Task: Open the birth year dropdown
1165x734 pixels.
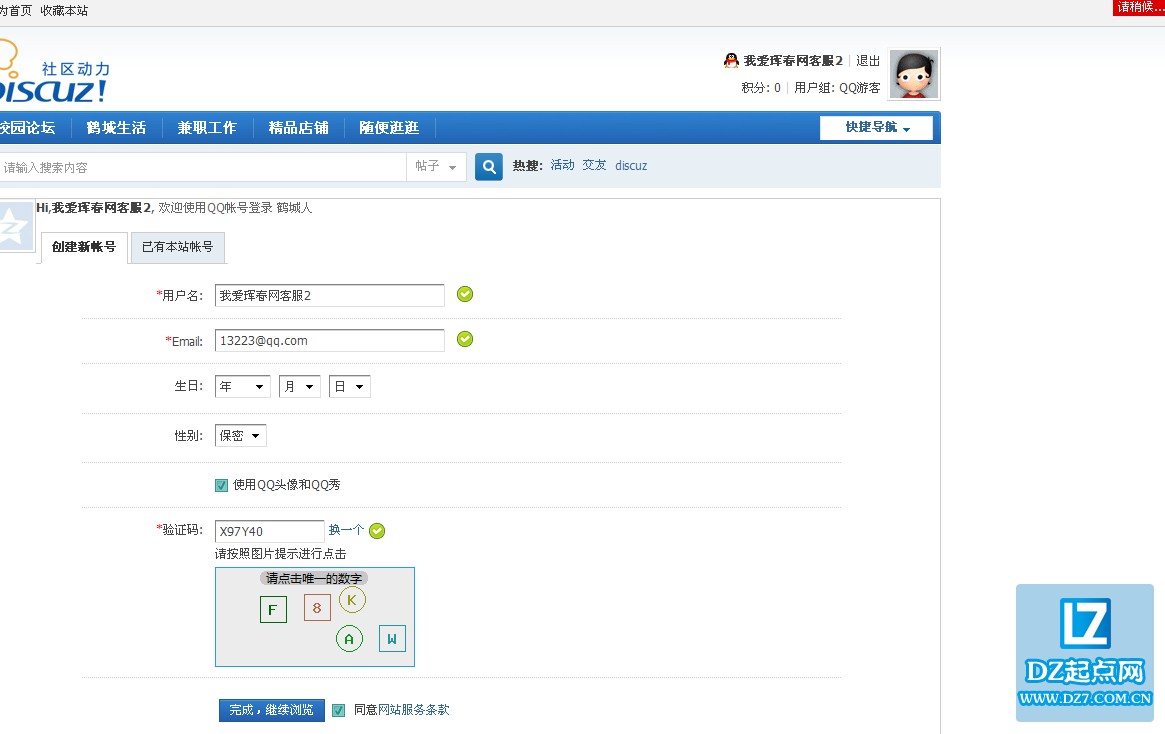Action: pos(243,387)
